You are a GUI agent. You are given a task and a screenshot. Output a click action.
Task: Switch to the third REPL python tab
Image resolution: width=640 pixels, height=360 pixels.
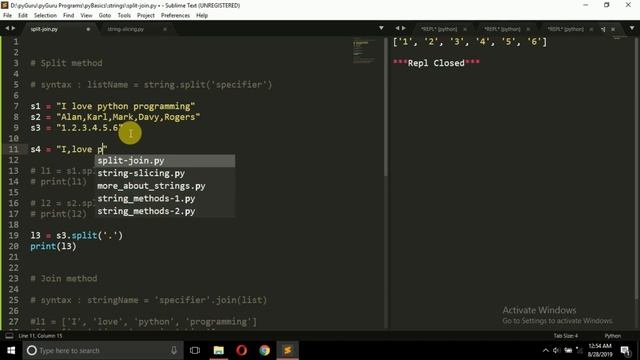point(566,29)
